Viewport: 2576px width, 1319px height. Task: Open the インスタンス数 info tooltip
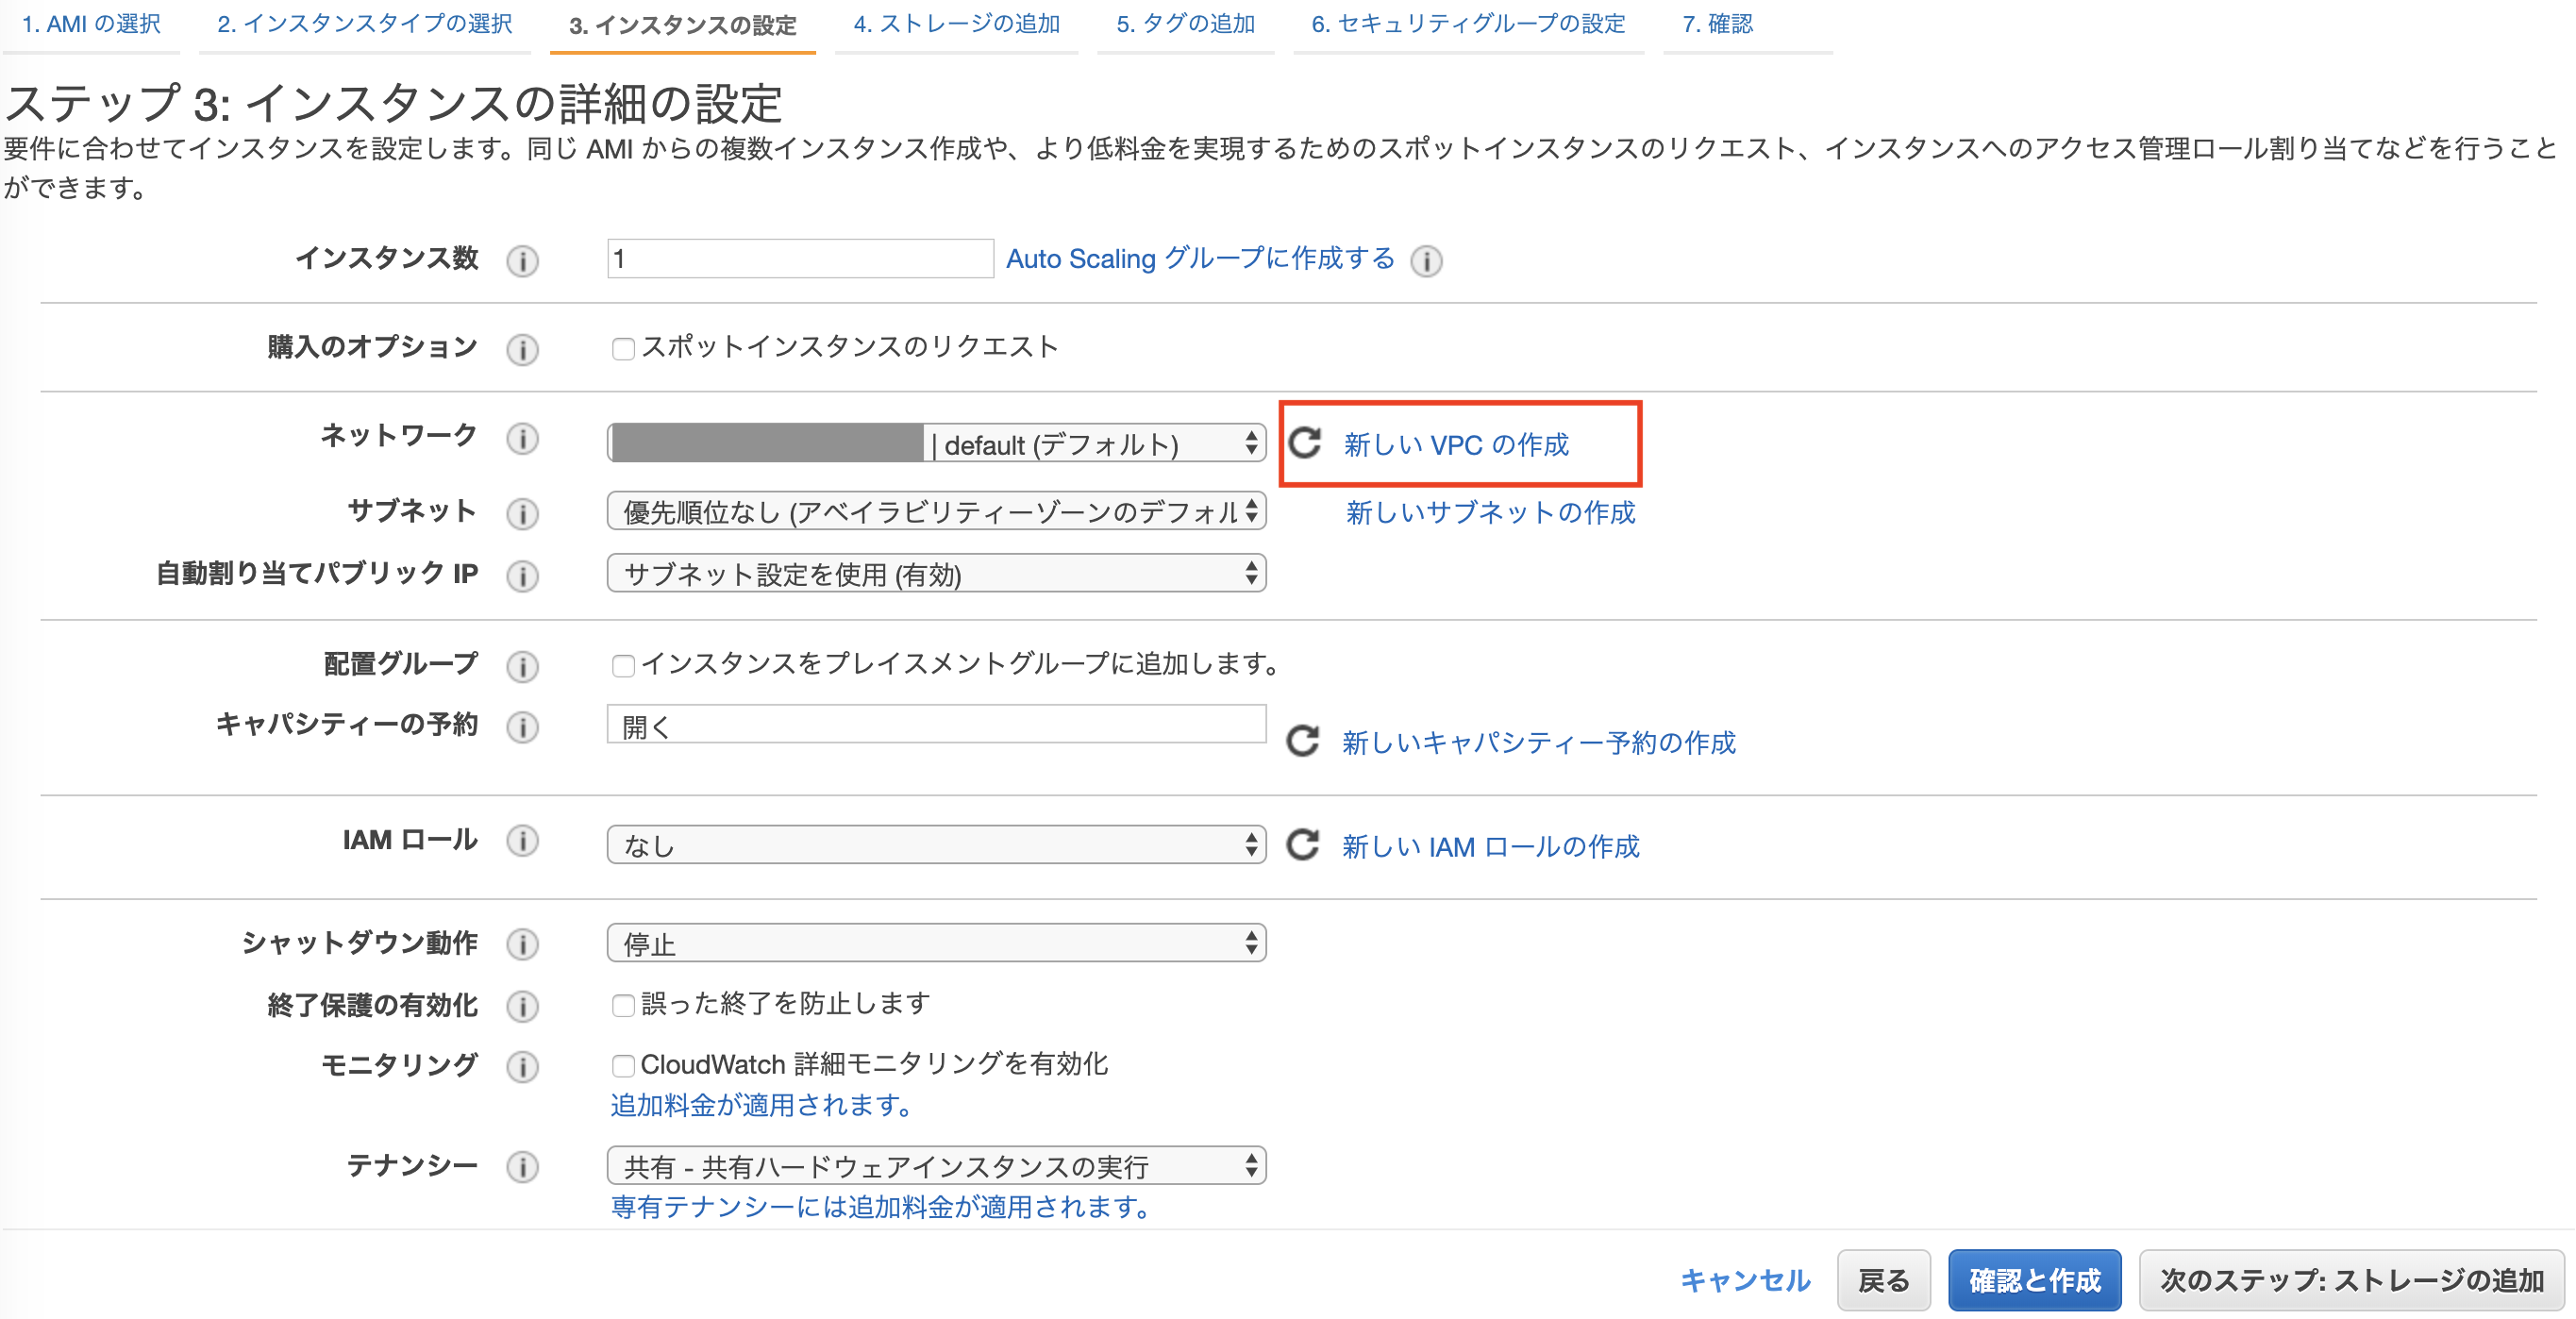tap(521, 260)
